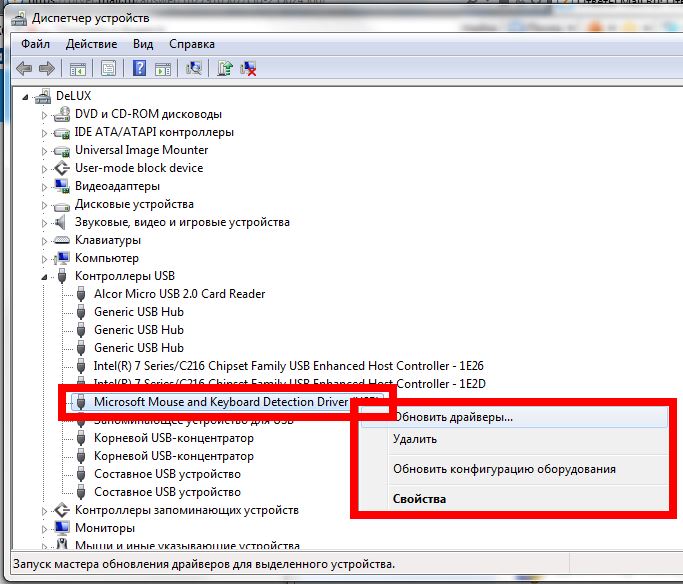Screen dimensions: 683x584
Task: Open the Действие menu
Action: [x=91, y=44]
